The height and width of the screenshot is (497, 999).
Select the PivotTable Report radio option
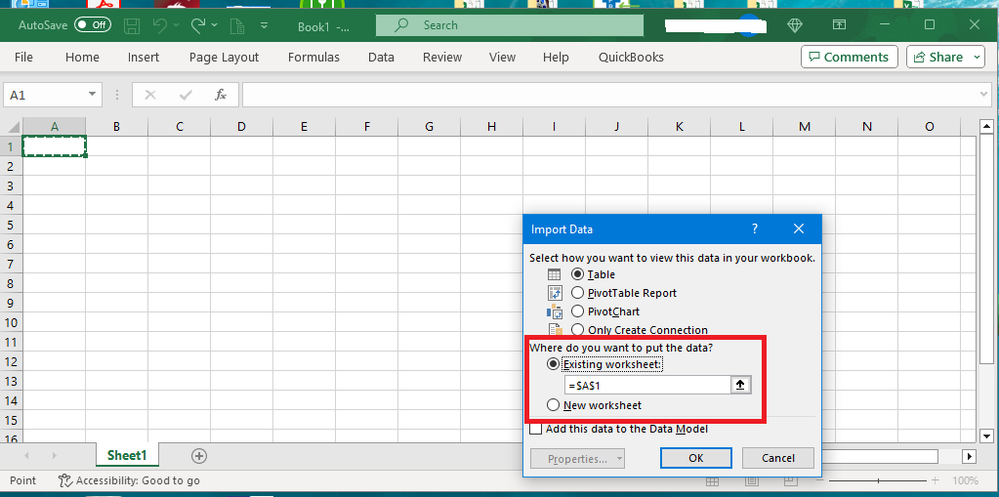[x=578, y=293]
